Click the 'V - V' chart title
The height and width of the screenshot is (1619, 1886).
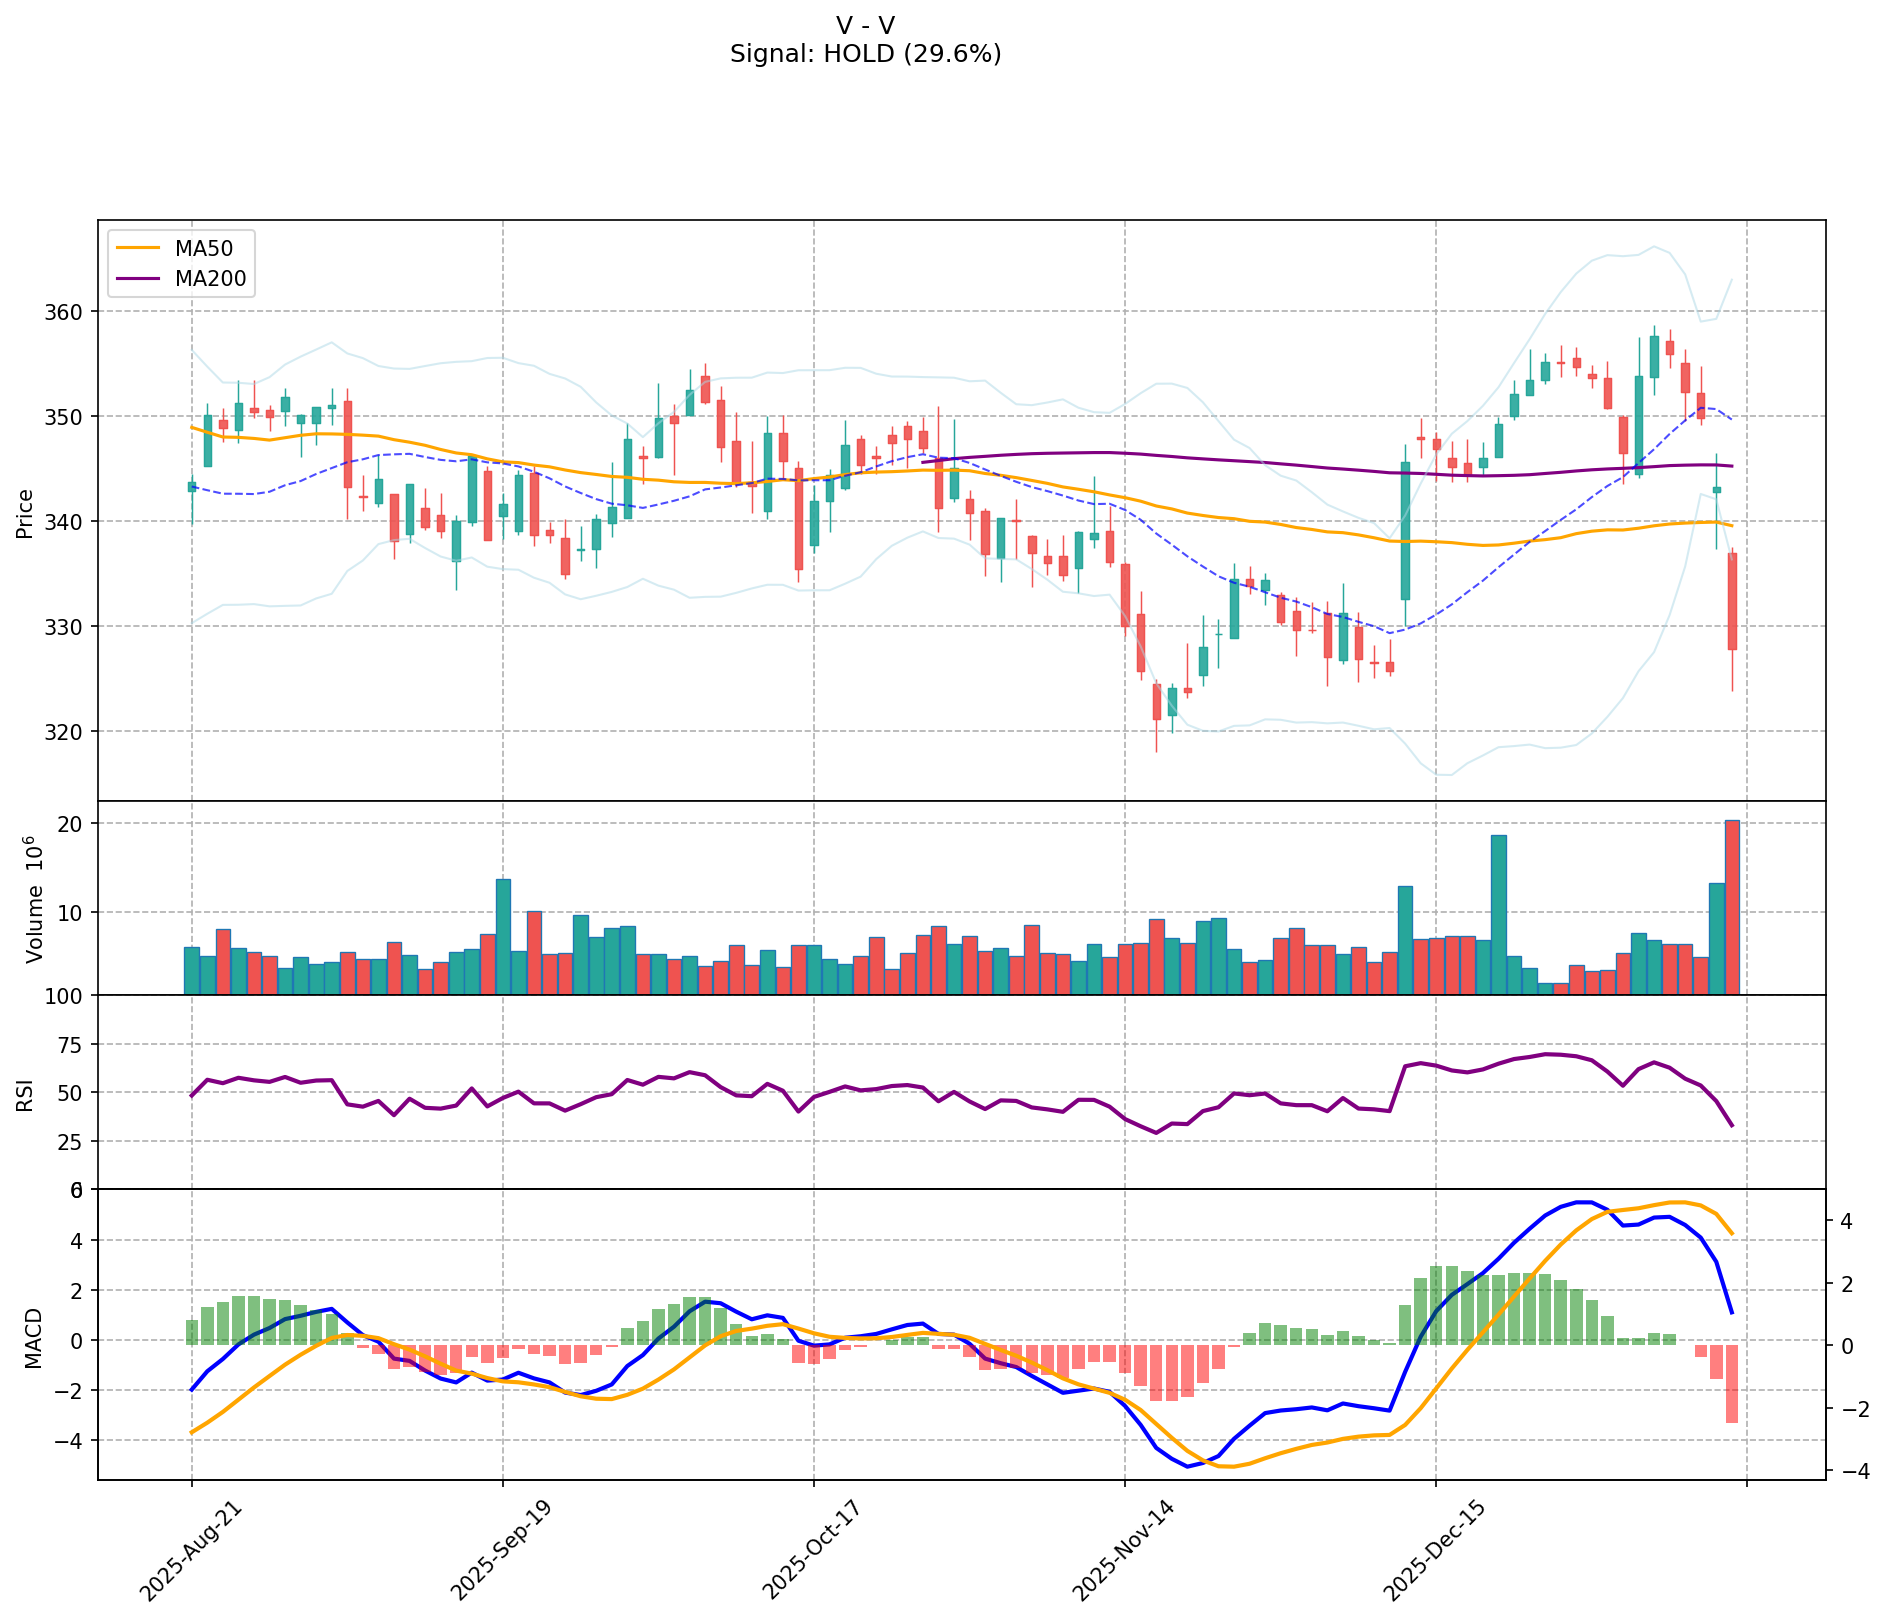pos(865,25)
